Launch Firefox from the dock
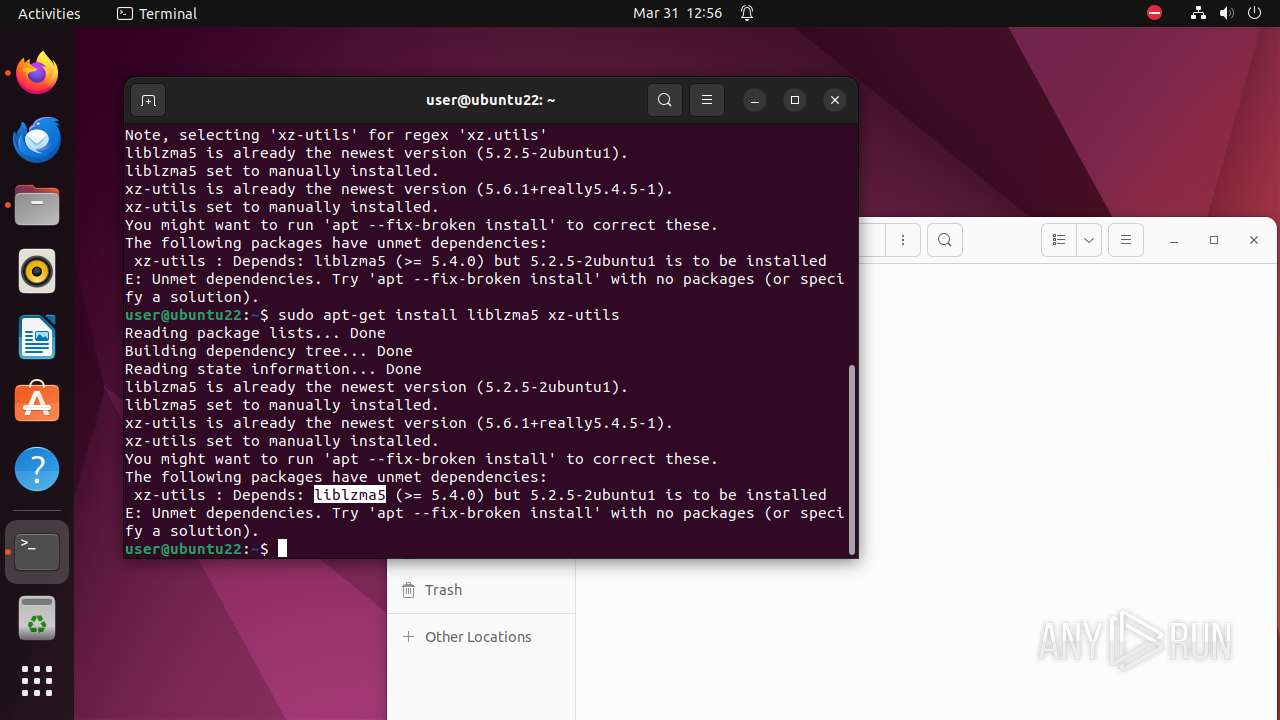 tap(37, 73)
